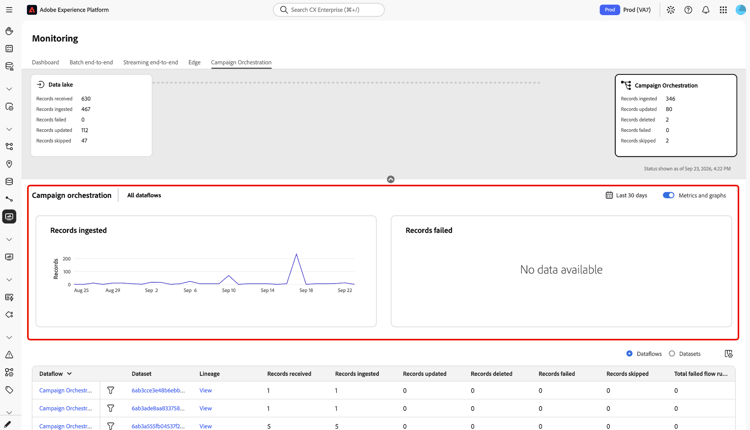
Task: Click the Records skipped column header
Action: 628,374
